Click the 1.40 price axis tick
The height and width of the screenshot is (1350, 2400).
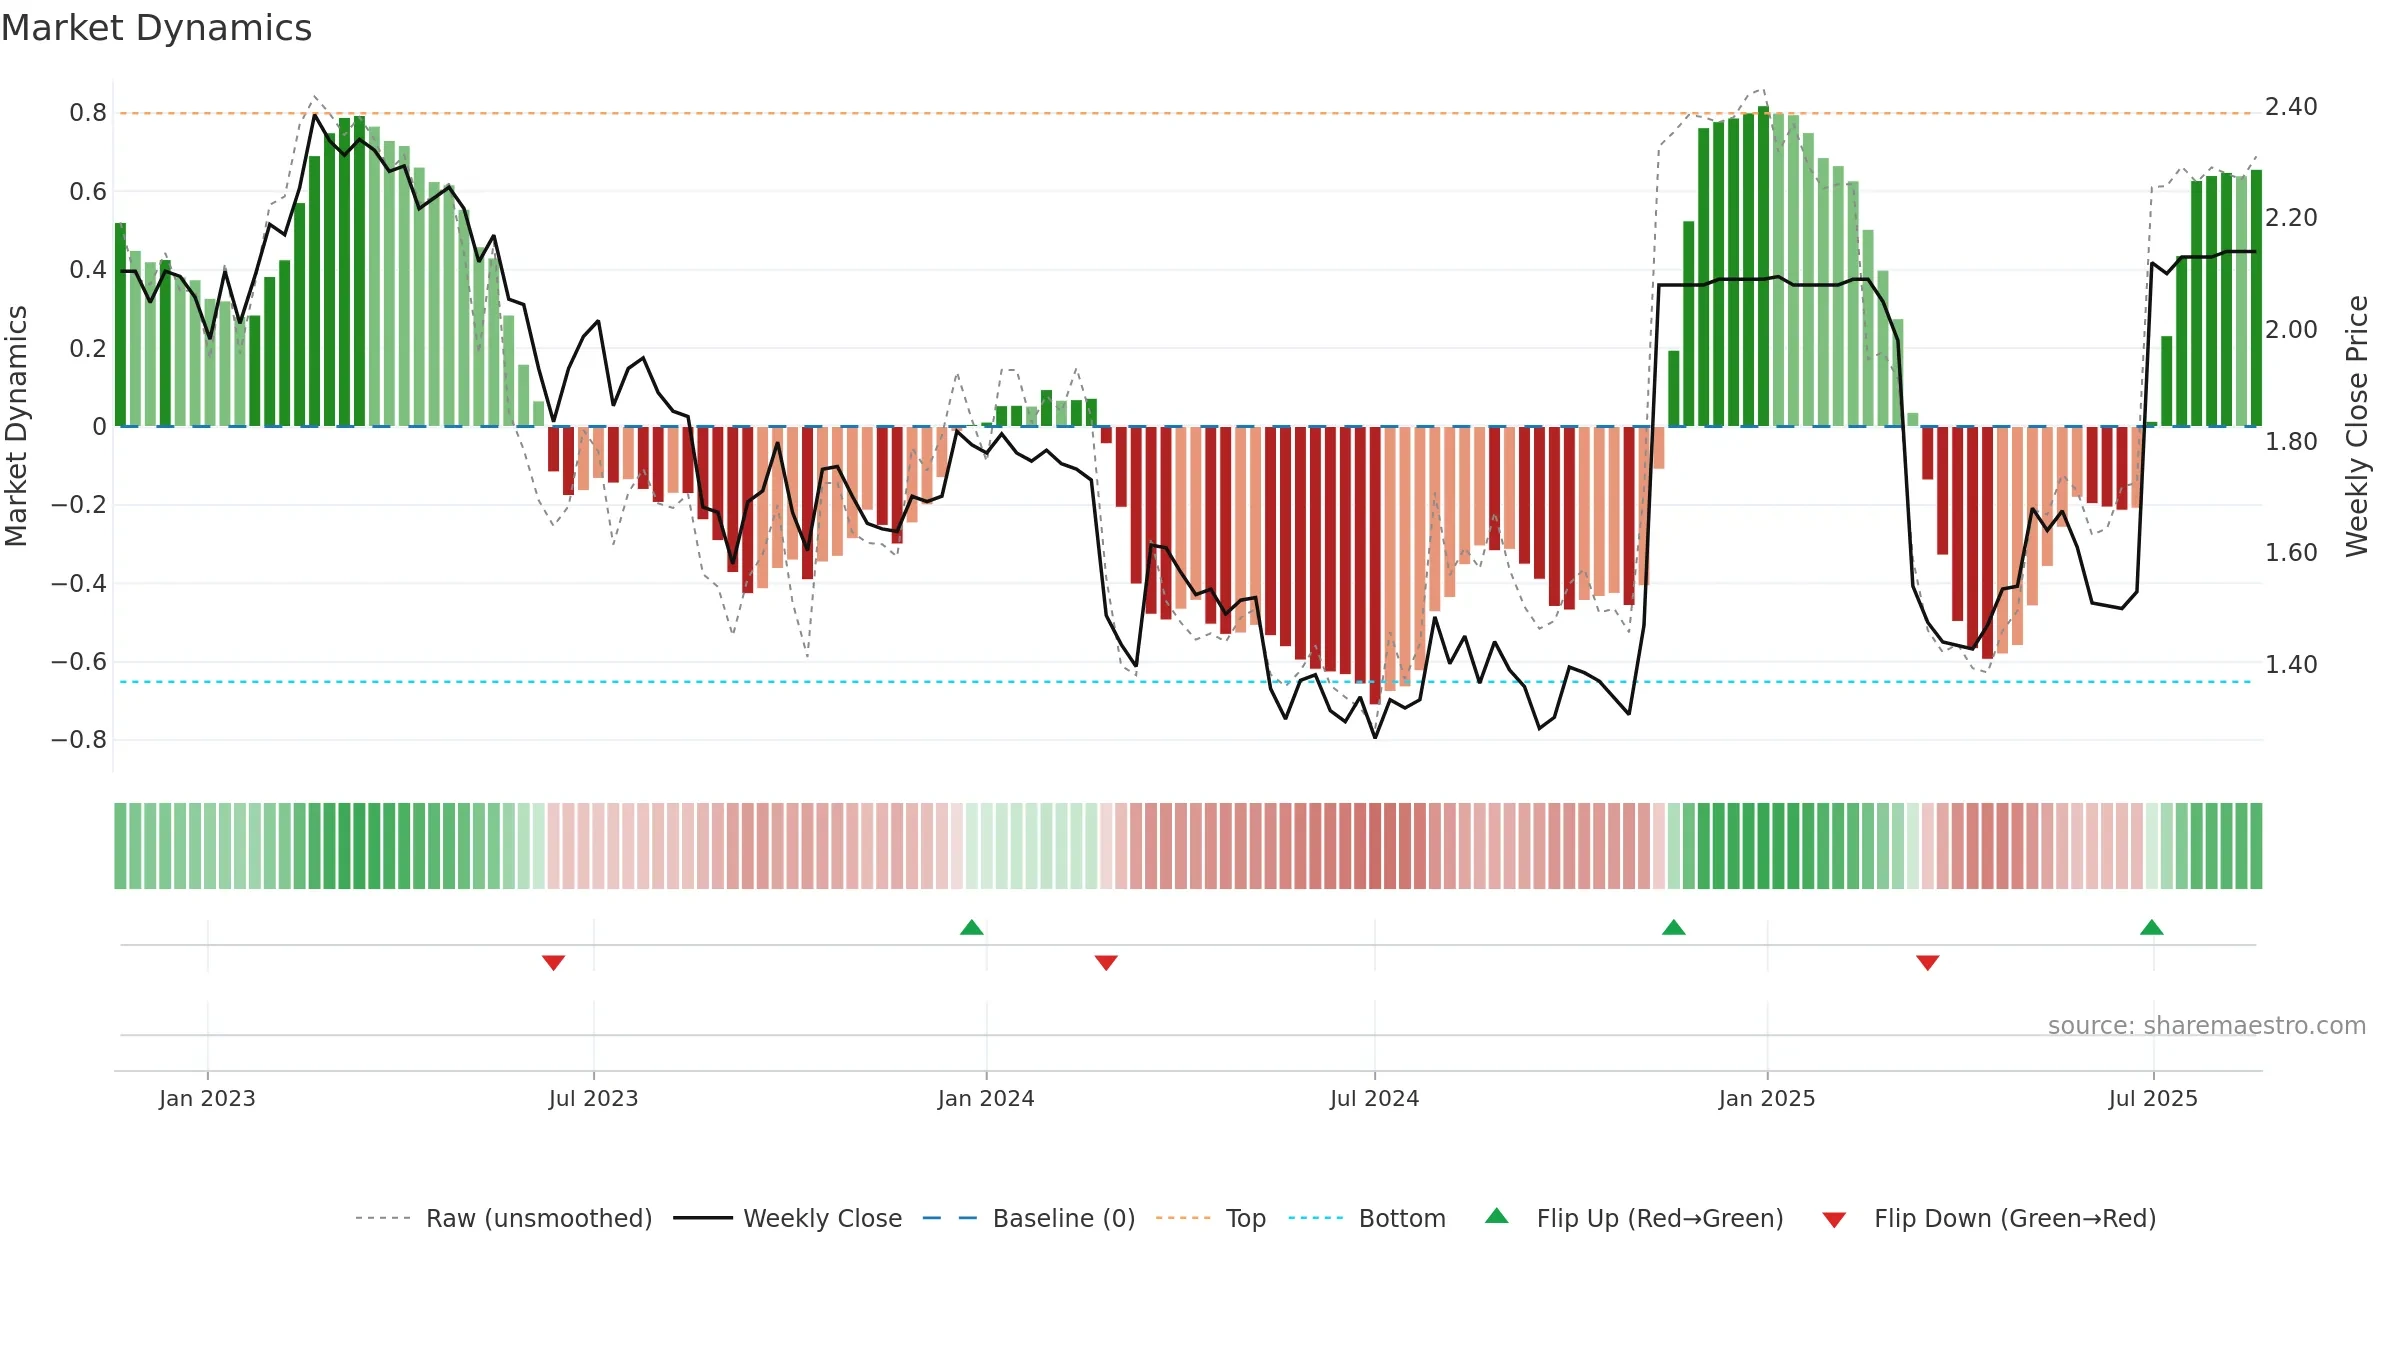click(x=2291, y=664)
